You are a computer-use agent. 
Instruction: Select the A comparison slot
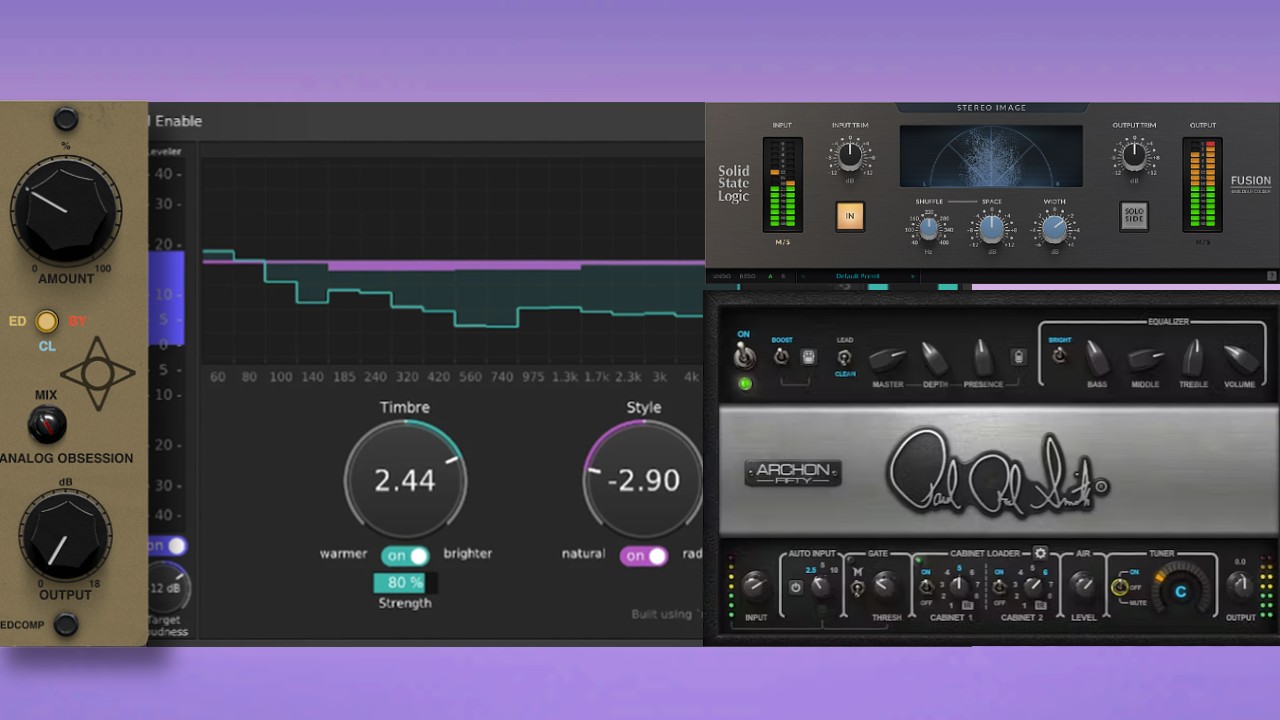pos(770,276)
